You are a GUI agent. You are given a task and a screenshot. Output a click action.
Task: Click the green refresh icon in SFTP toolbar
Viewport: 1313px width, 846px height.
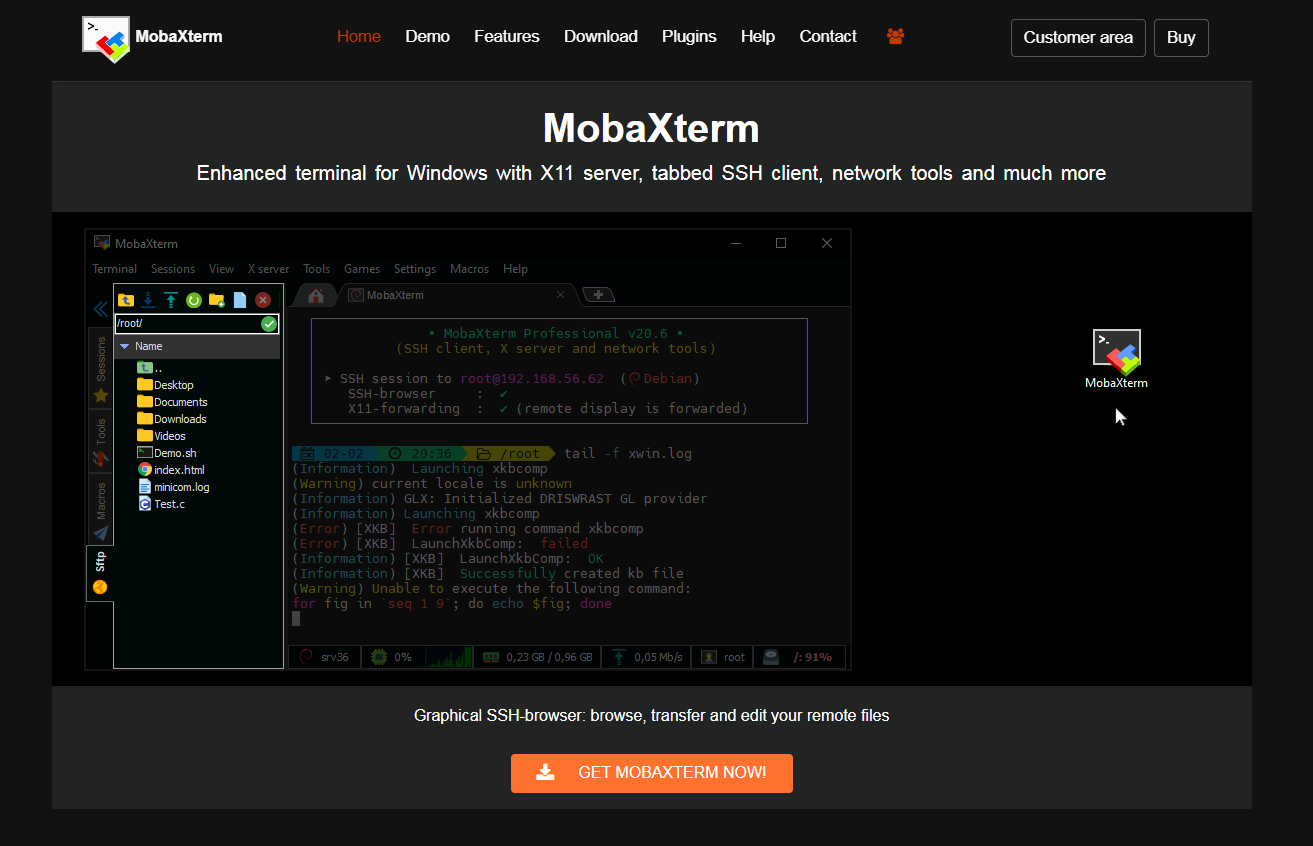click(x=194, y=299)
